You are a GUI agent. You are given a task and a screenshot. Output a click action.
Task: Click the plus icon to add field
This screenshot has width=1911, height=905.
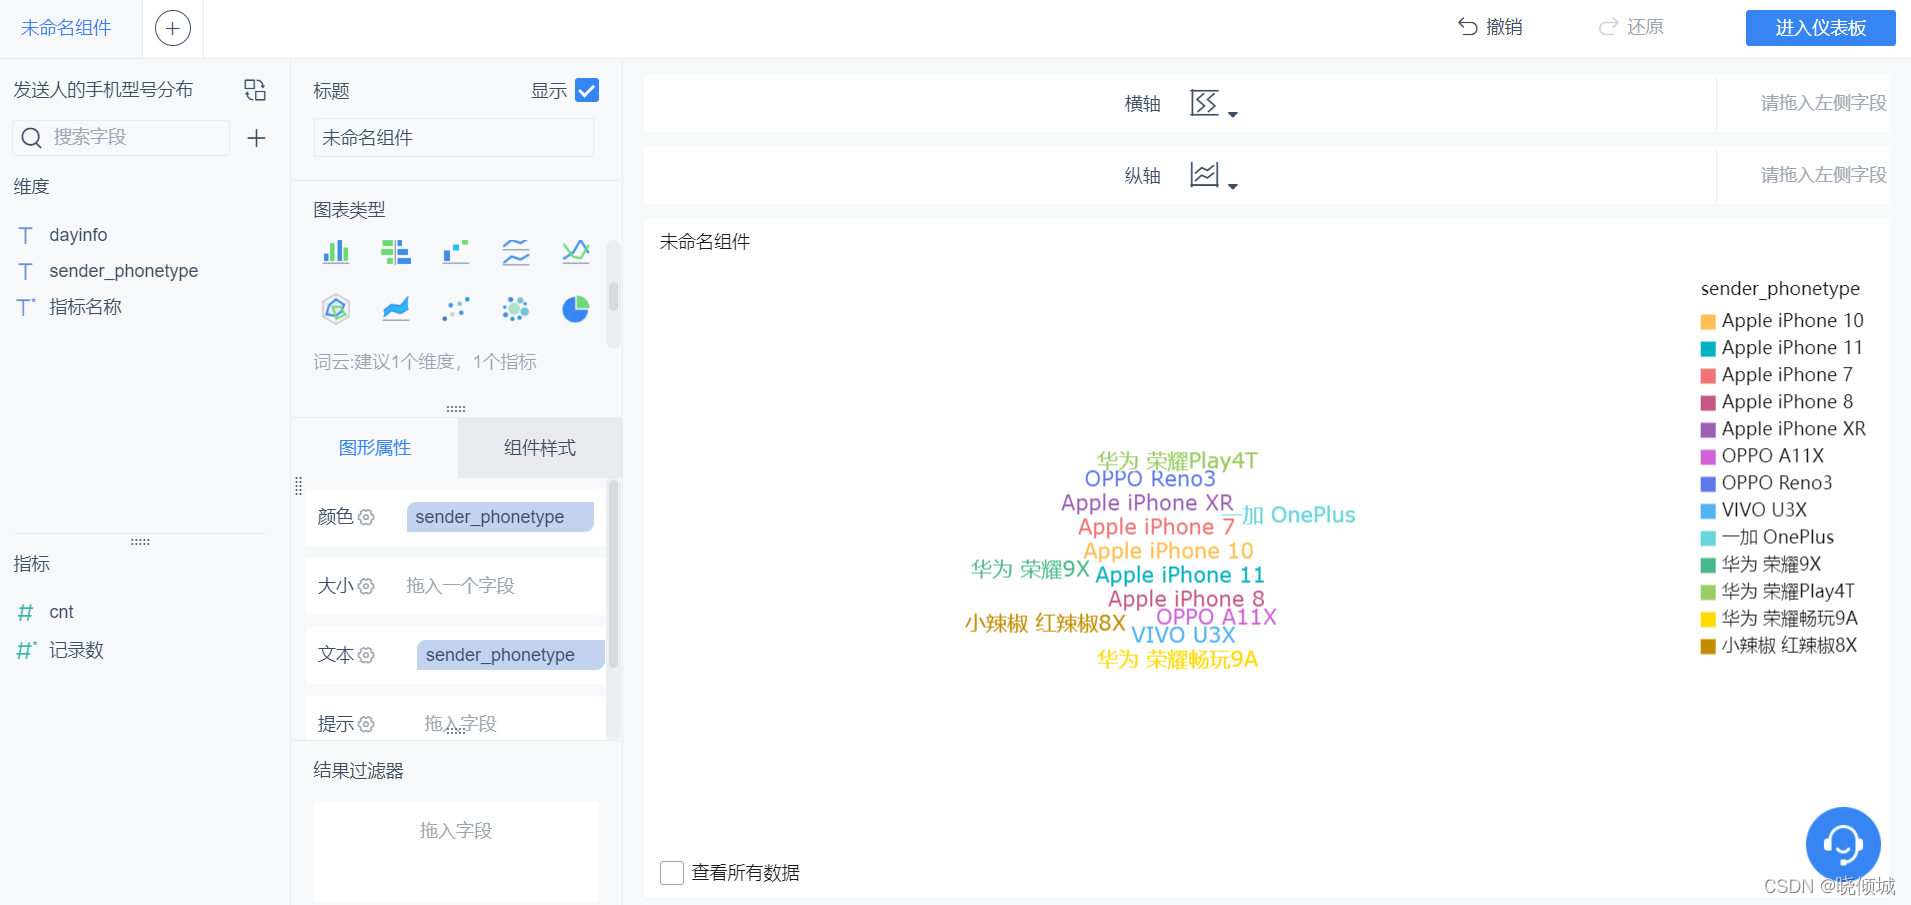coord(256,138)
